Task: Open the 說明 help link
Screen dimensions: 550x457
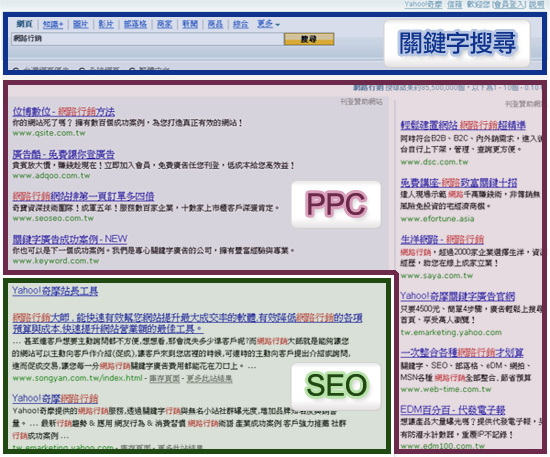Action: pos(536,5)
